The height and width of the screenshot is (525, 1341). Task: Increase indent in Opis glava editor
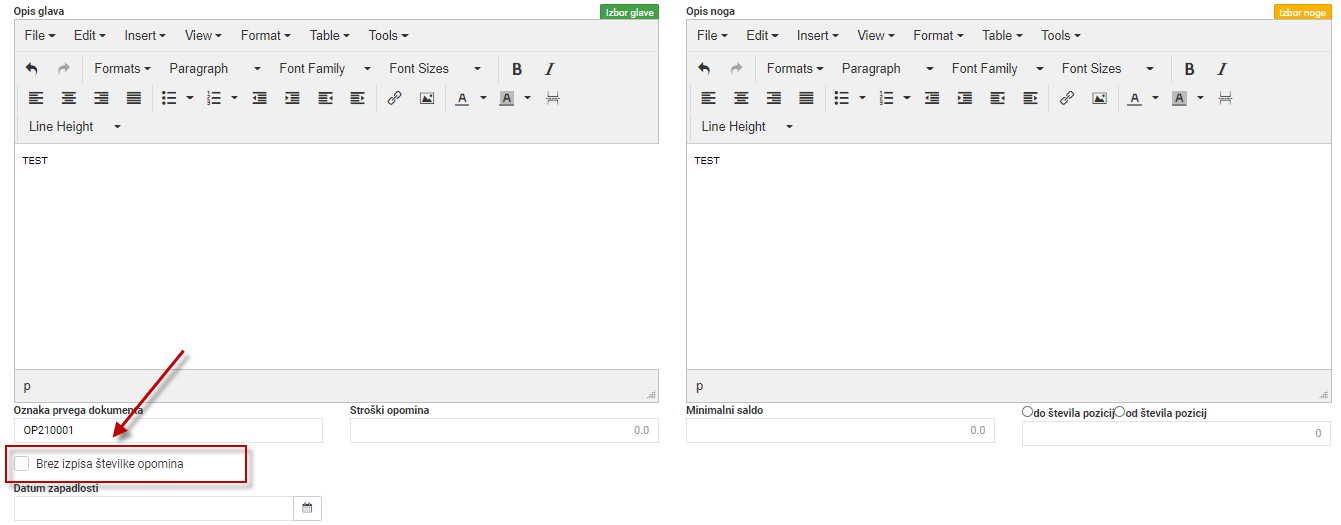[292, 98]
